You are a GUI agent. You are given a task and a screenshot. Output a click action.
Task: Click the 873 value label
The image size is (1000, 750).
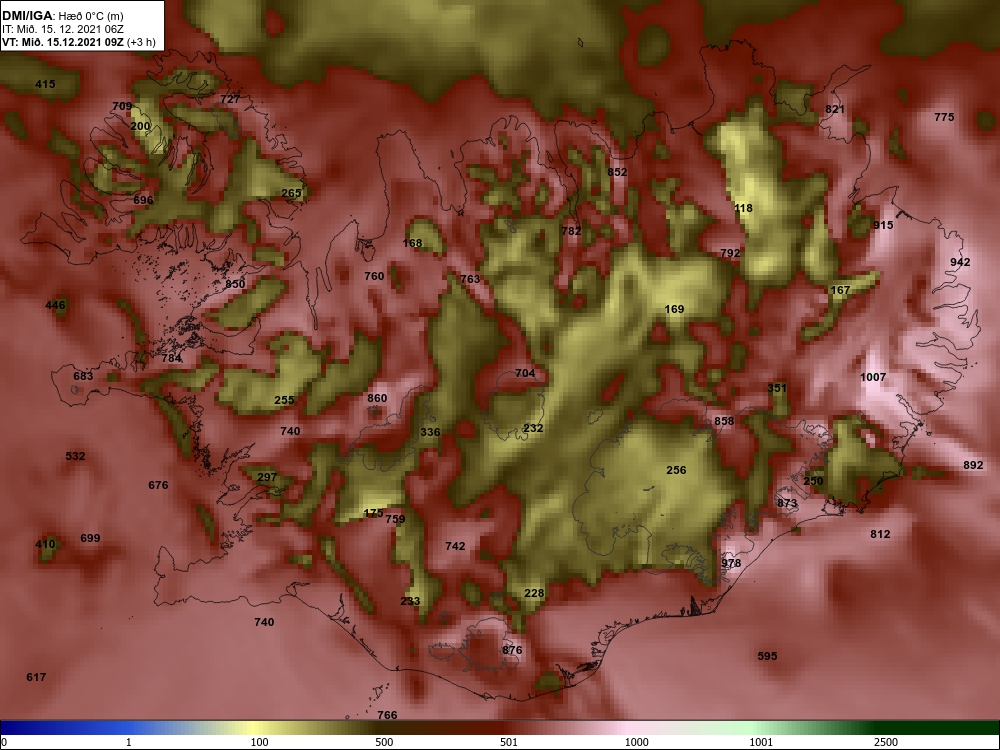[787, 503]
